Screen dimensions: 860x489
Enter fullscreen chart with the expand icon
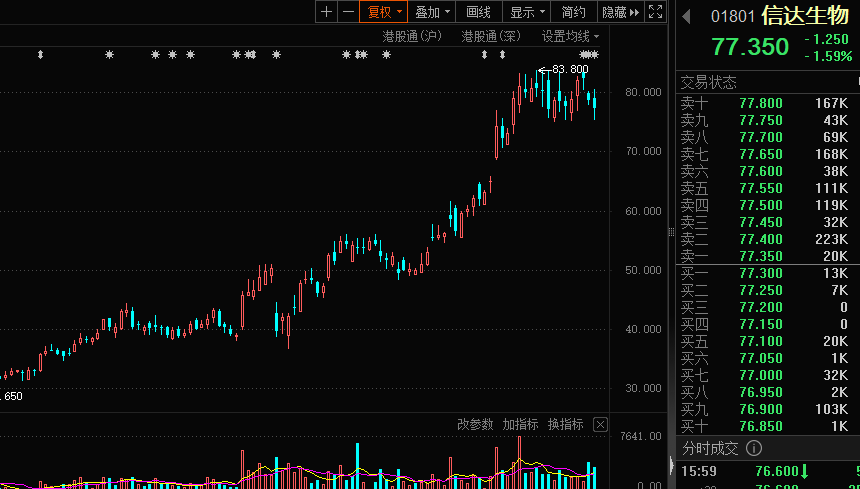point(656,12)
